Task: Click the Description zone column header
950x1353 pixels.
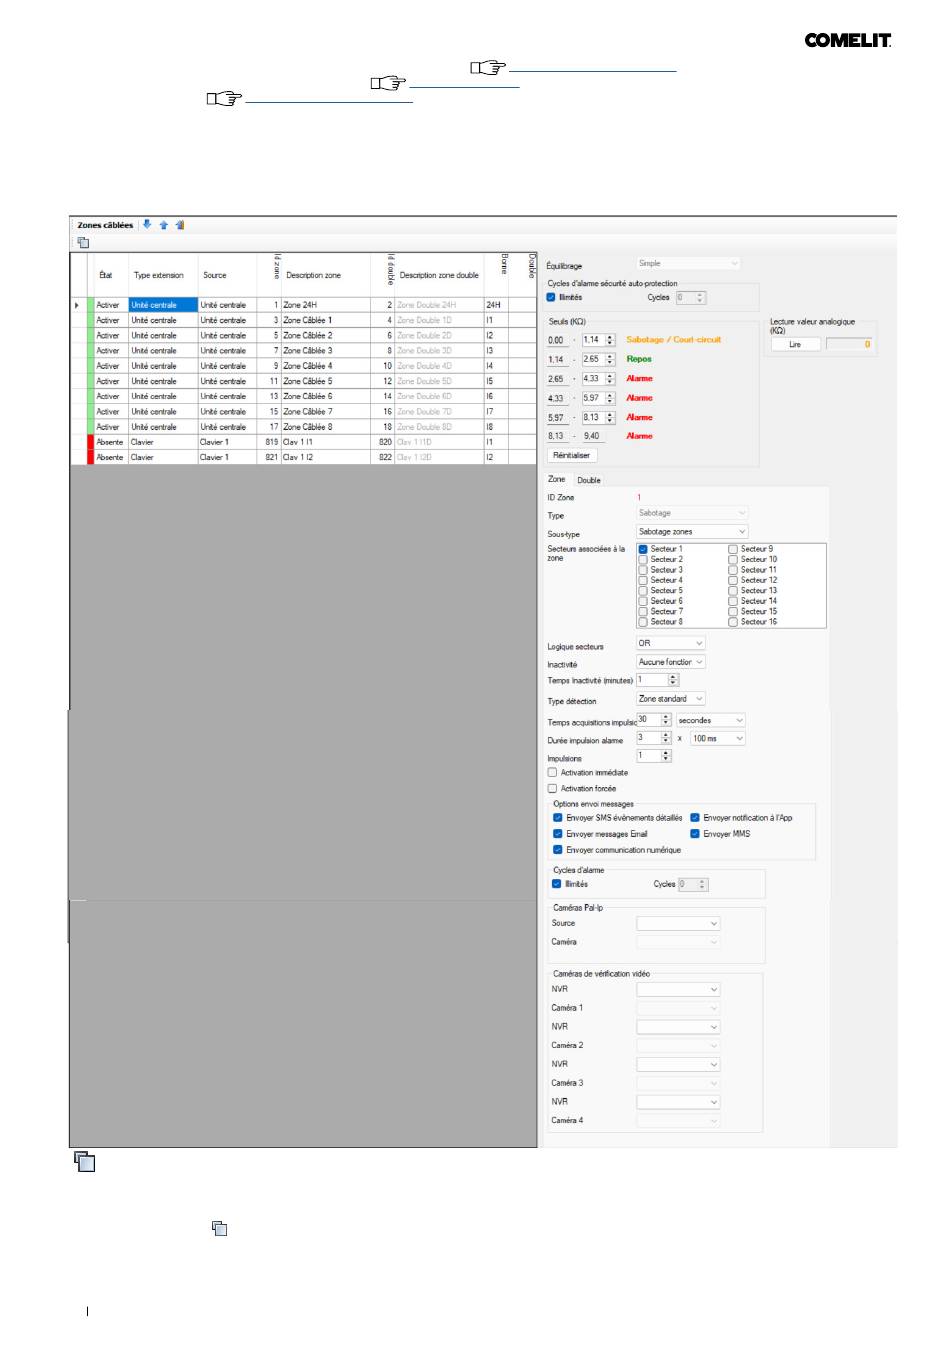Action: tap(325, 275)
